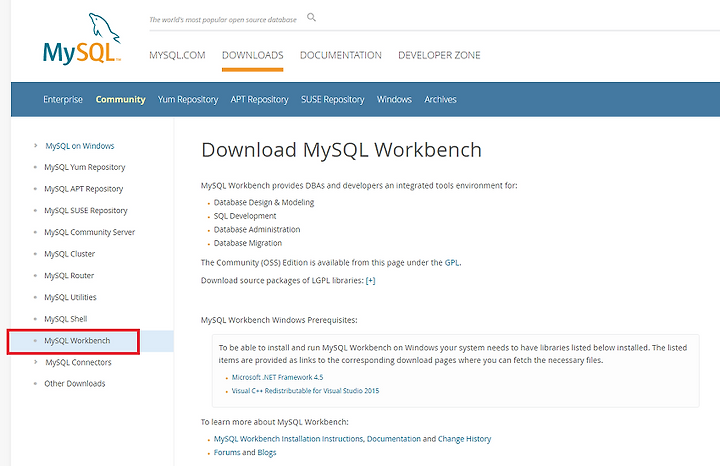
Task: Open MySQL Router sidebar link
Action: pyautogui.click(x=69, y=275)
